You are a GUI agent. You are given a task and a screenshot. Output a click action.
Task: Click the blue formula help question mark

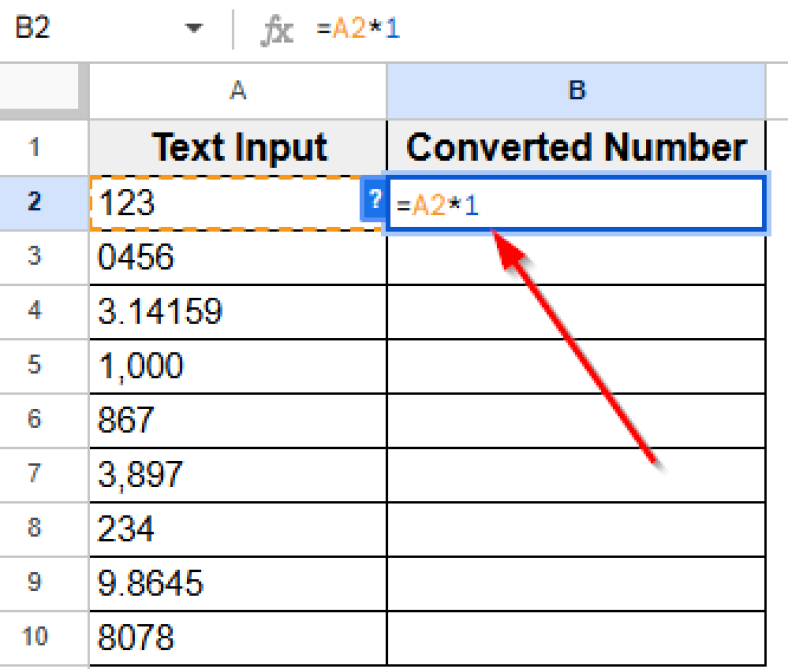tap(373, 199)
